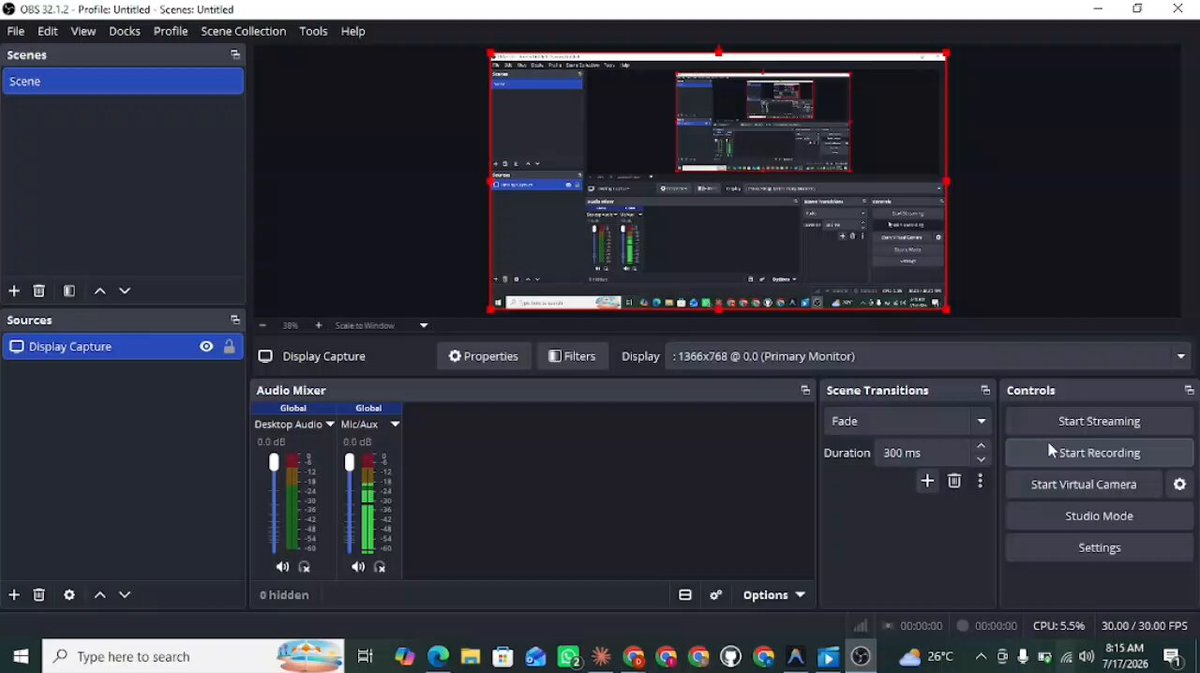The width and height of the screenshot is (1200, 673).
Task: Open the audio mixer Options dropdown
Action: tap(774, 595)
